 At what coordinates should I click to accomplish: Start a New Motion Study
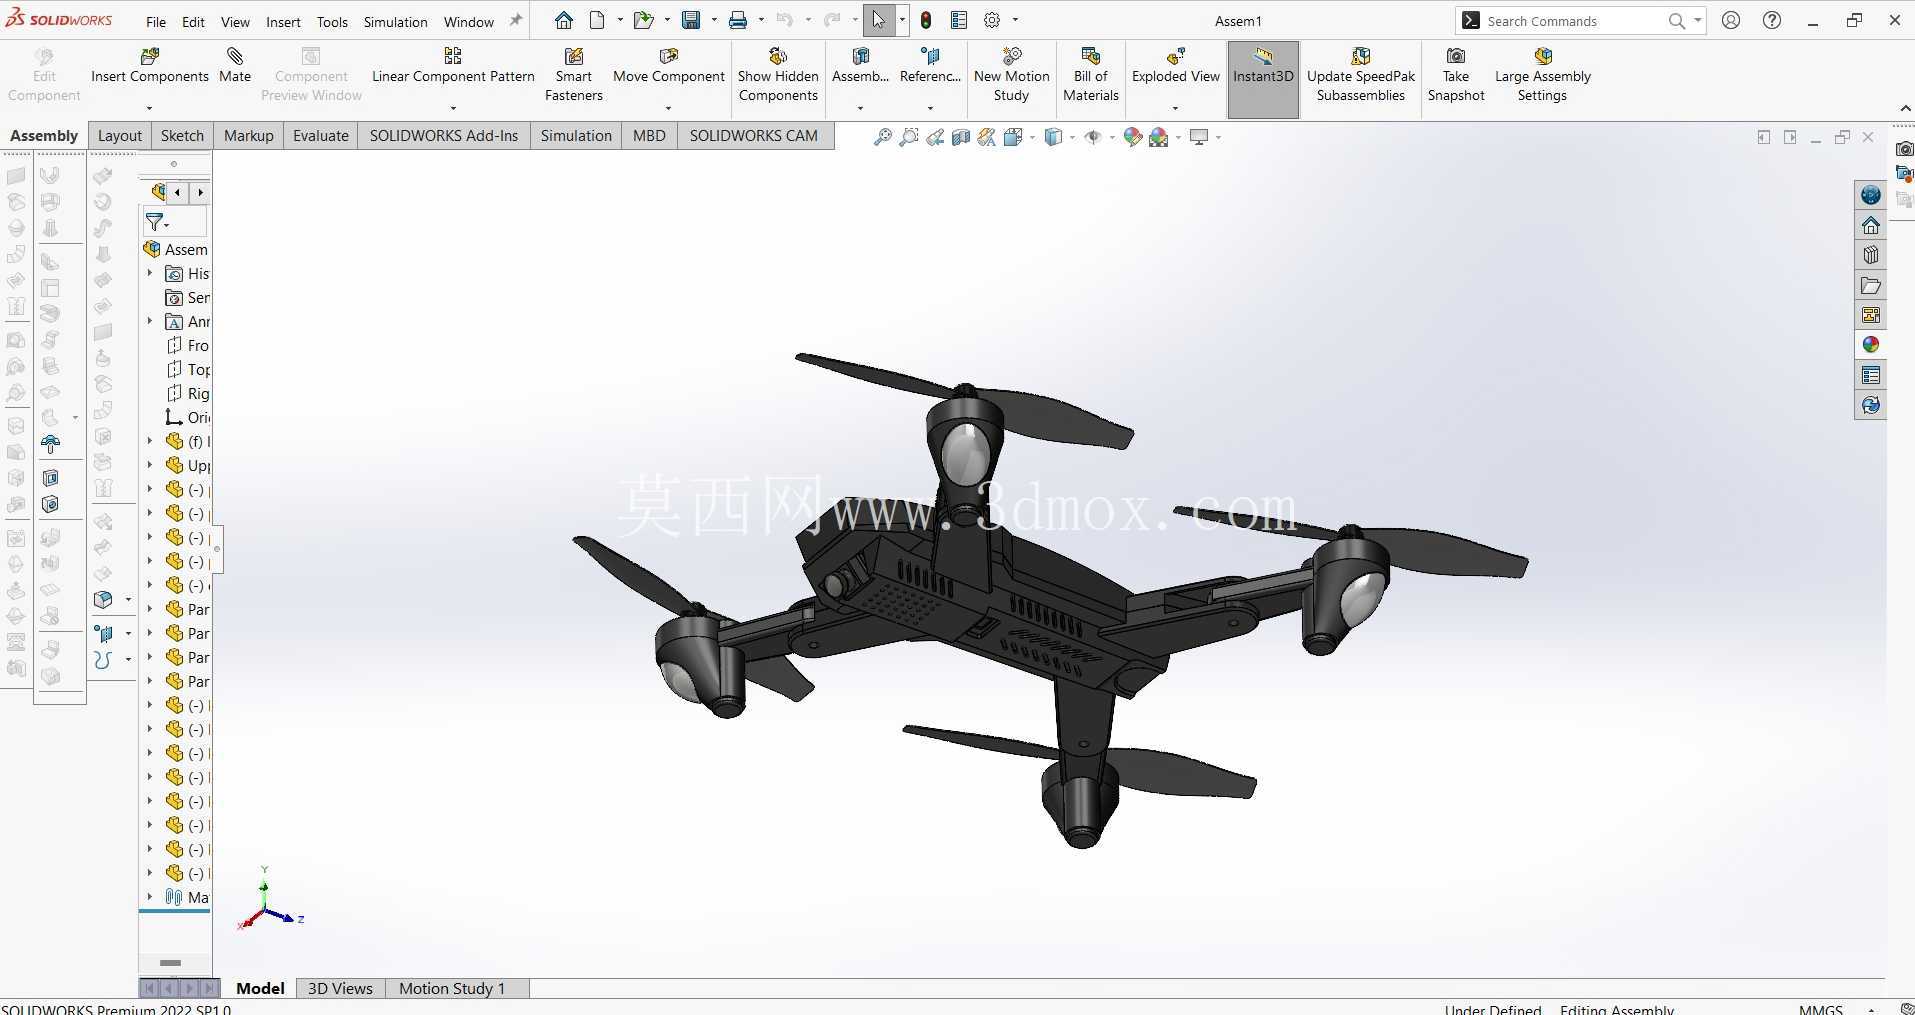(x=1011, y=74)
